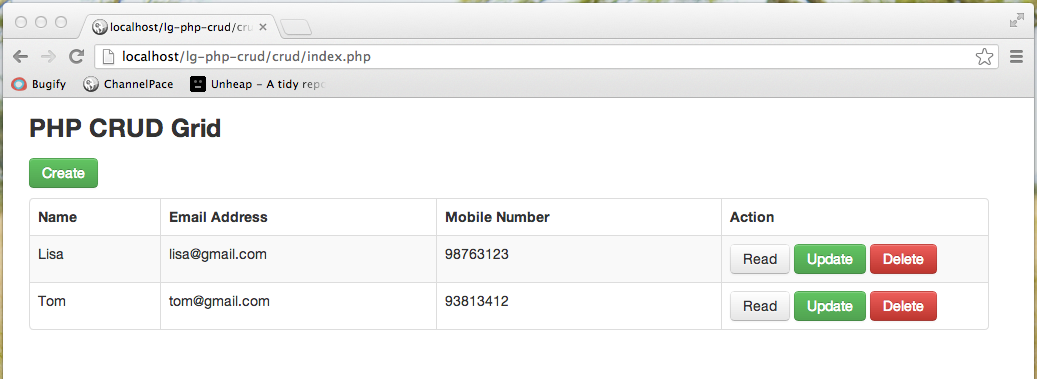Click the browser back arrow
Screen dimensions: 1037x379
tap(21, 57)
